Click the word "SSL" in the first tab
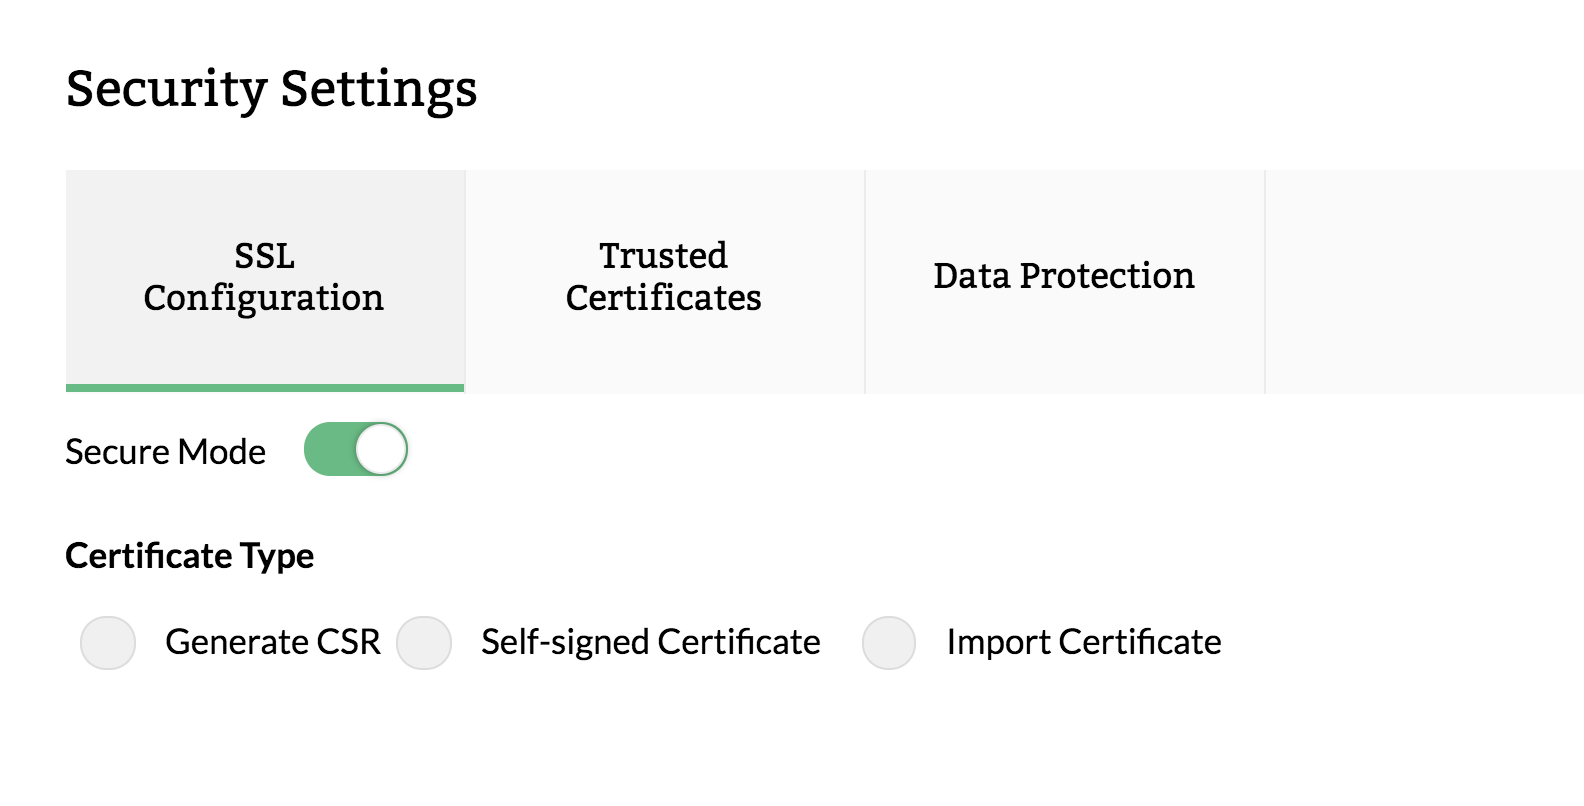The image size is (1584, 806). point(264,256)
